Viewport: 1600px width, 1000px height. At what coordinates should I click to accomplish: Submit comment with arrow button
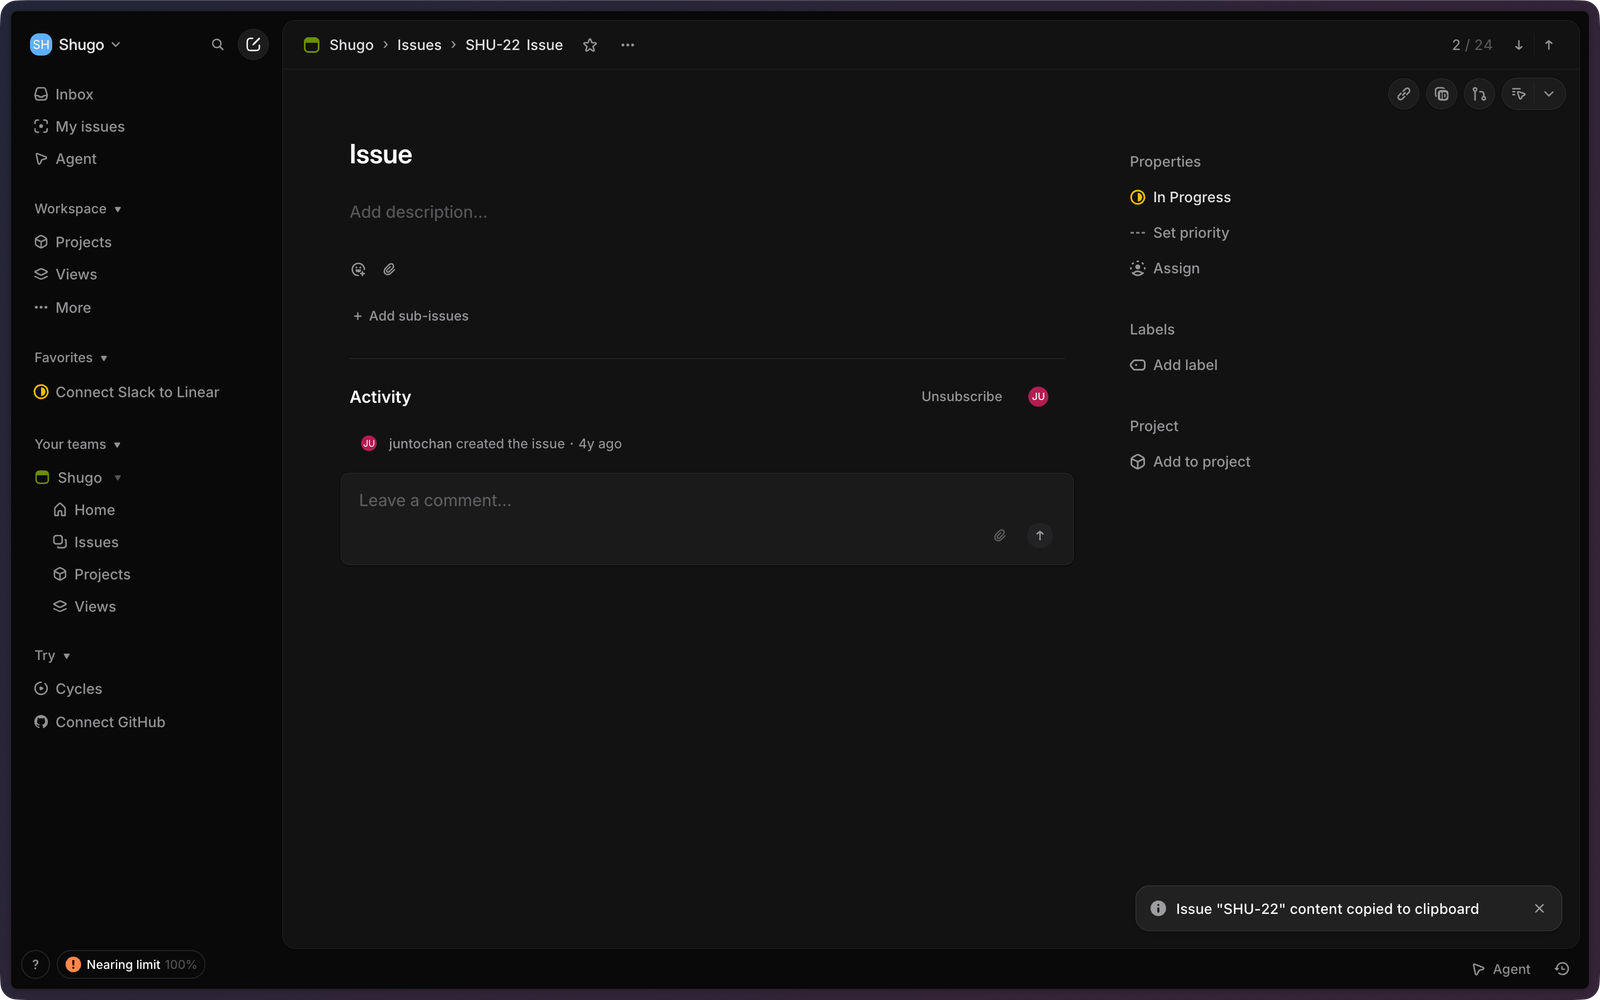click(1040, 536)
